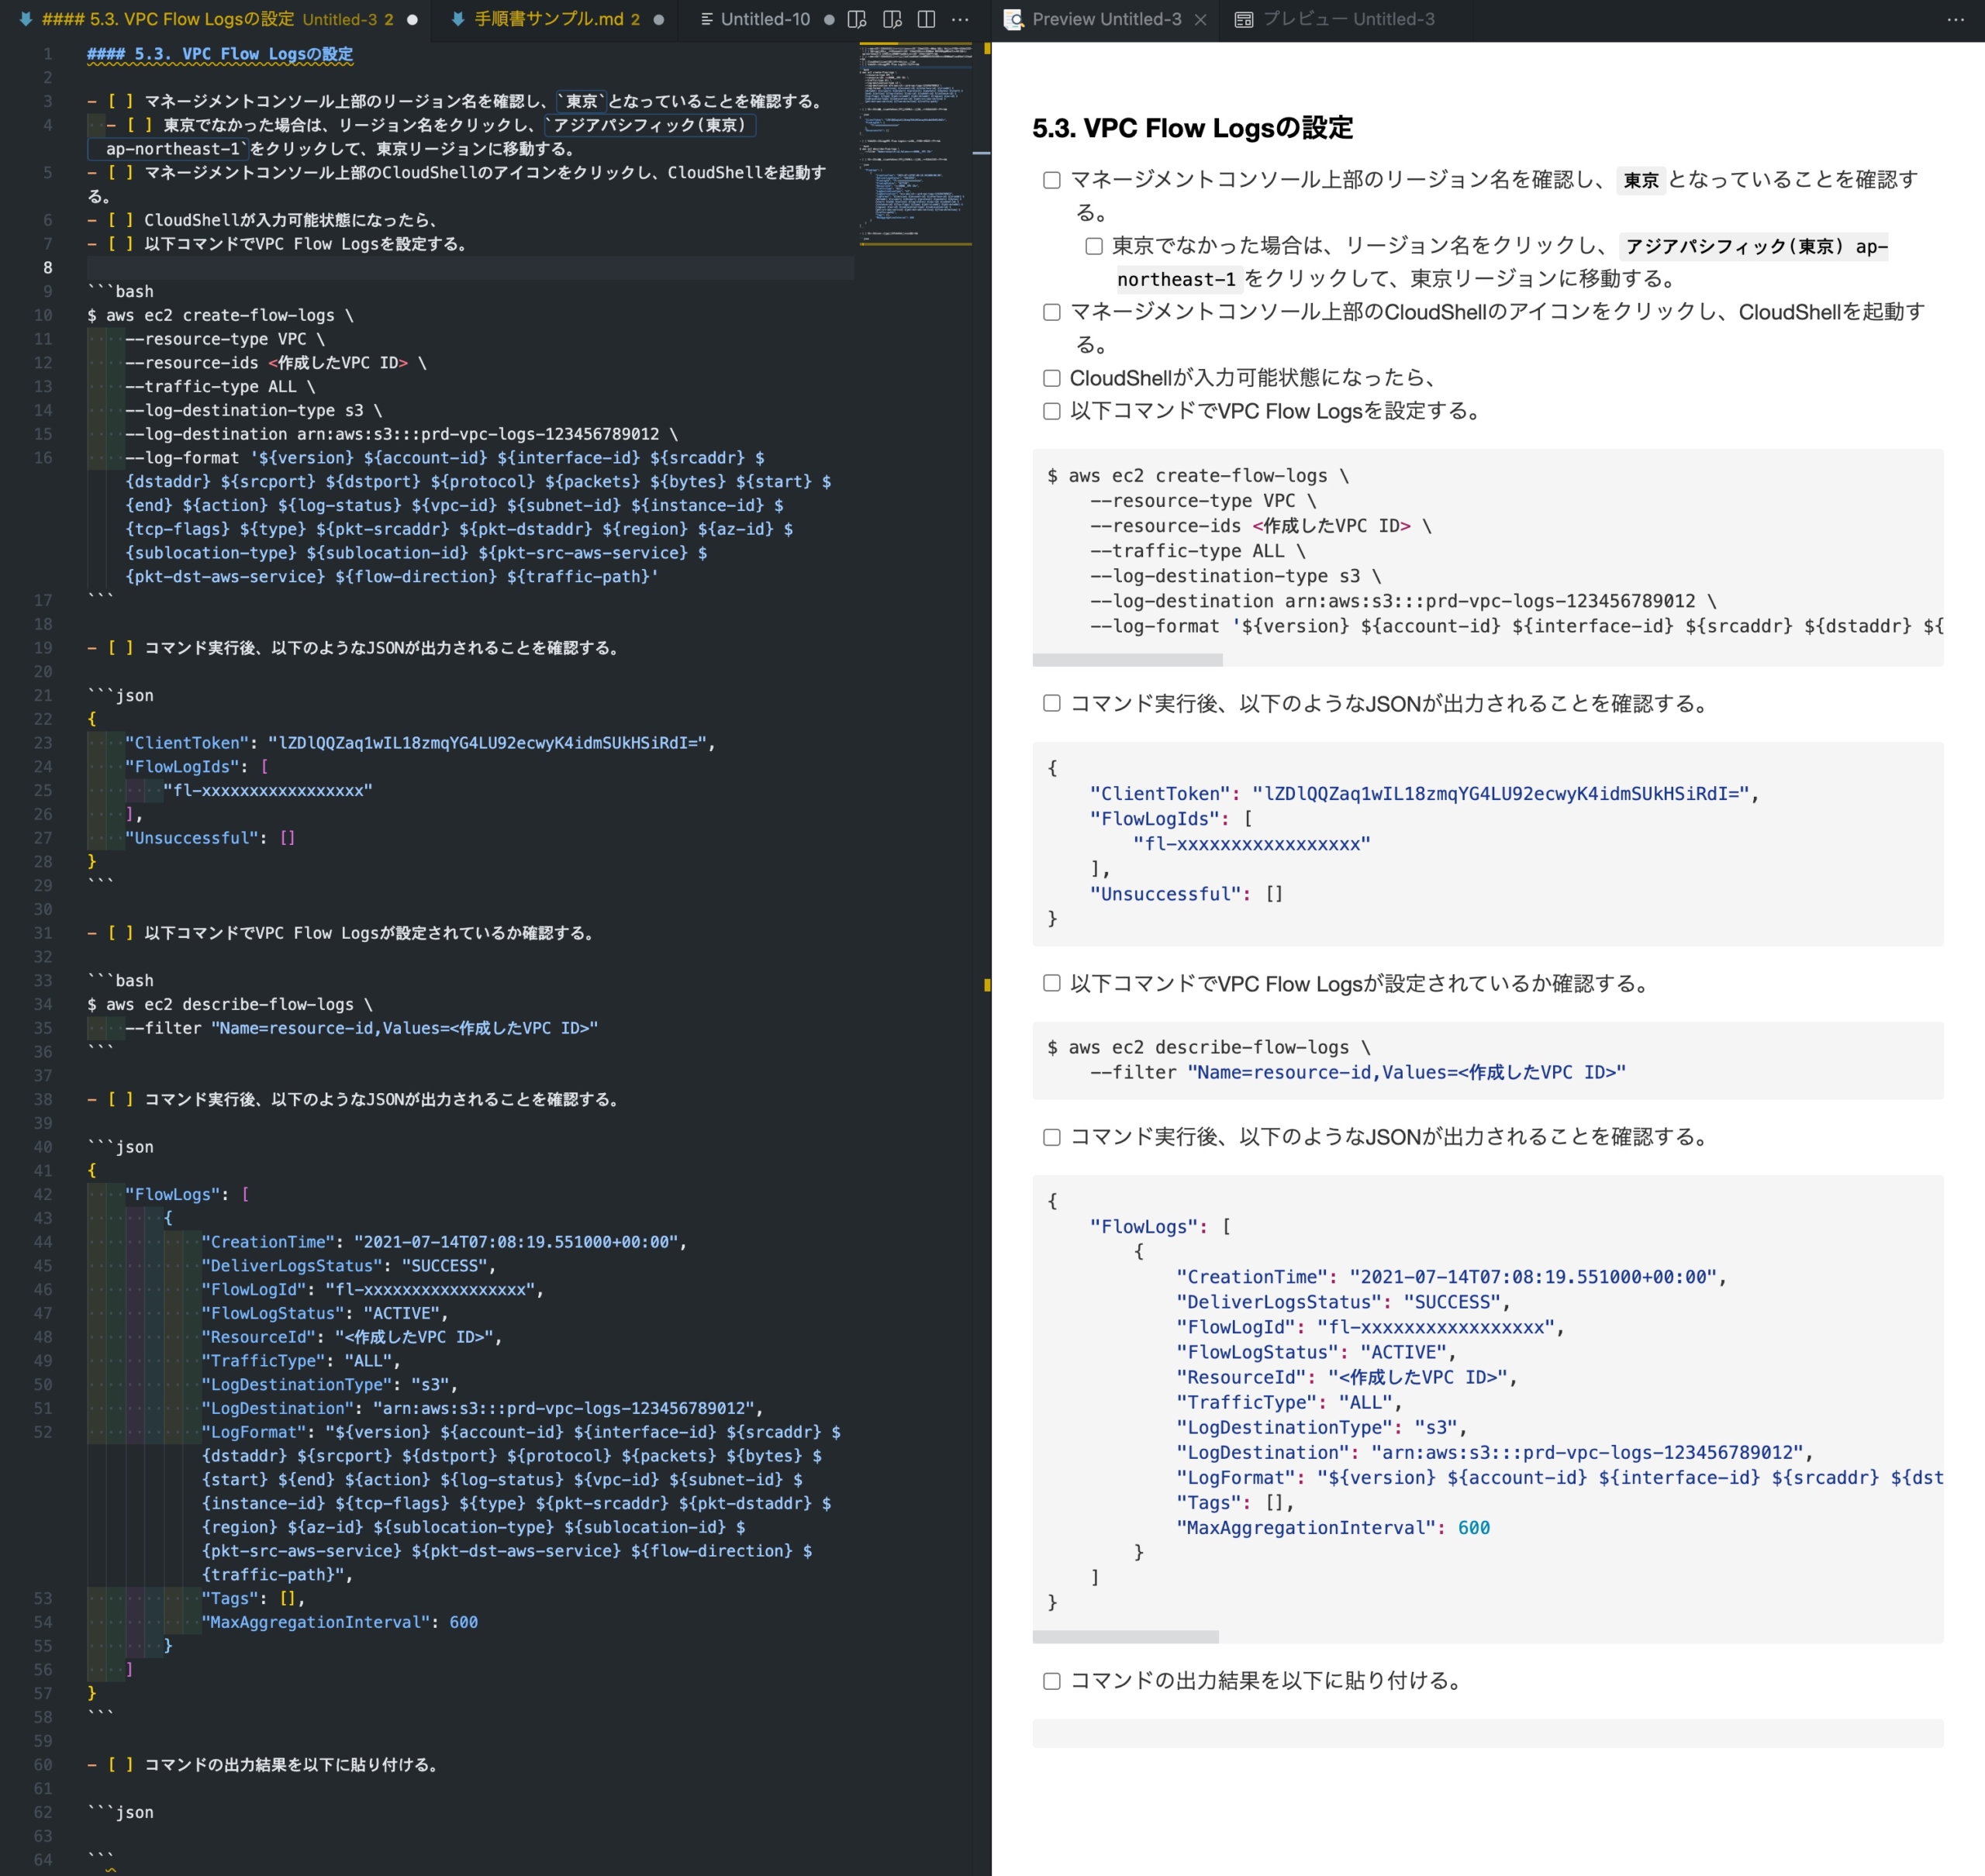Click horizontal scrollbar under create-flow-logs code block

tap(1127, 660)
